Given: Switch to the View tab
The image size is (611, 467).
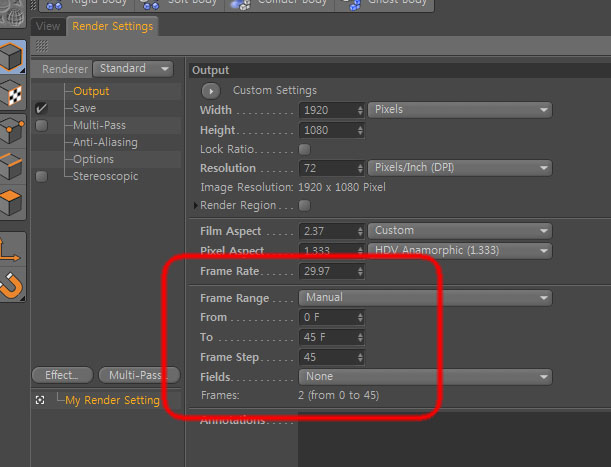Looking at the screenshot, I should coord(48,26).
